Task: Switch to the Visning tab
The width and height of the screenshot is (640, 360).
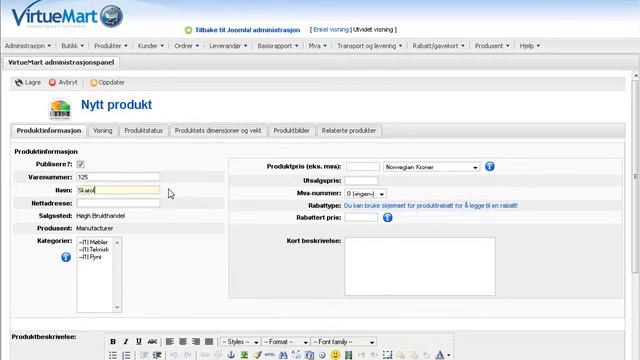Action: [102, 131]
